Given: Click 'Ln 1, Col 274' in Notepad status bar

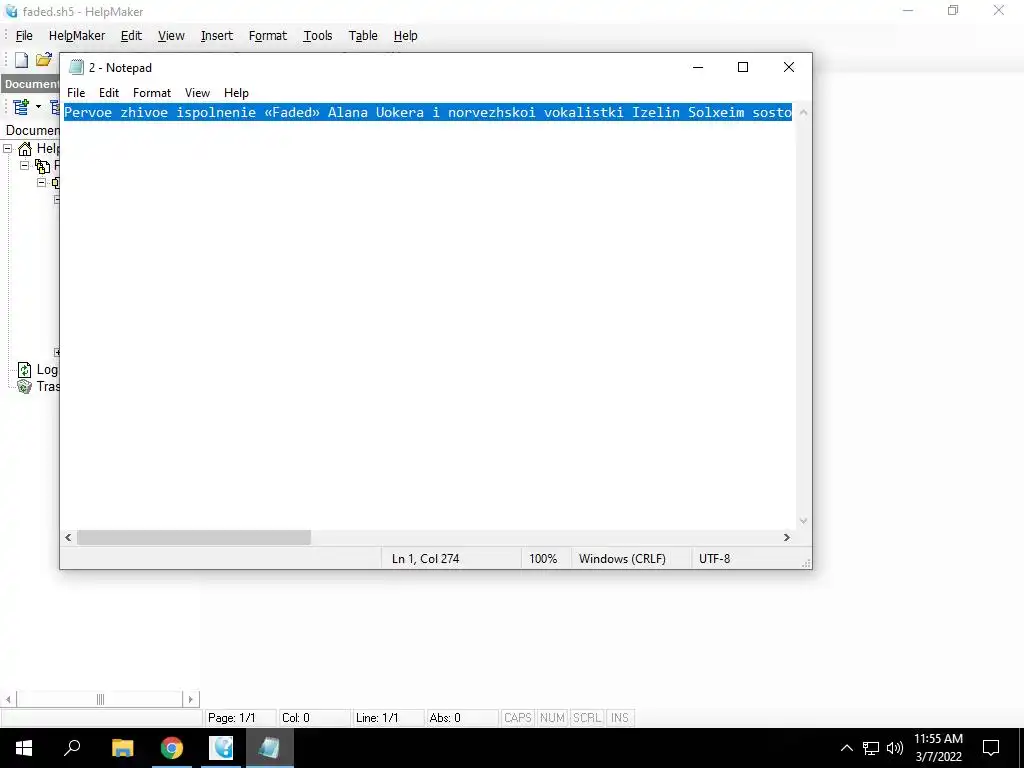Looking at the screenshot, I should [x=426, y=559].
